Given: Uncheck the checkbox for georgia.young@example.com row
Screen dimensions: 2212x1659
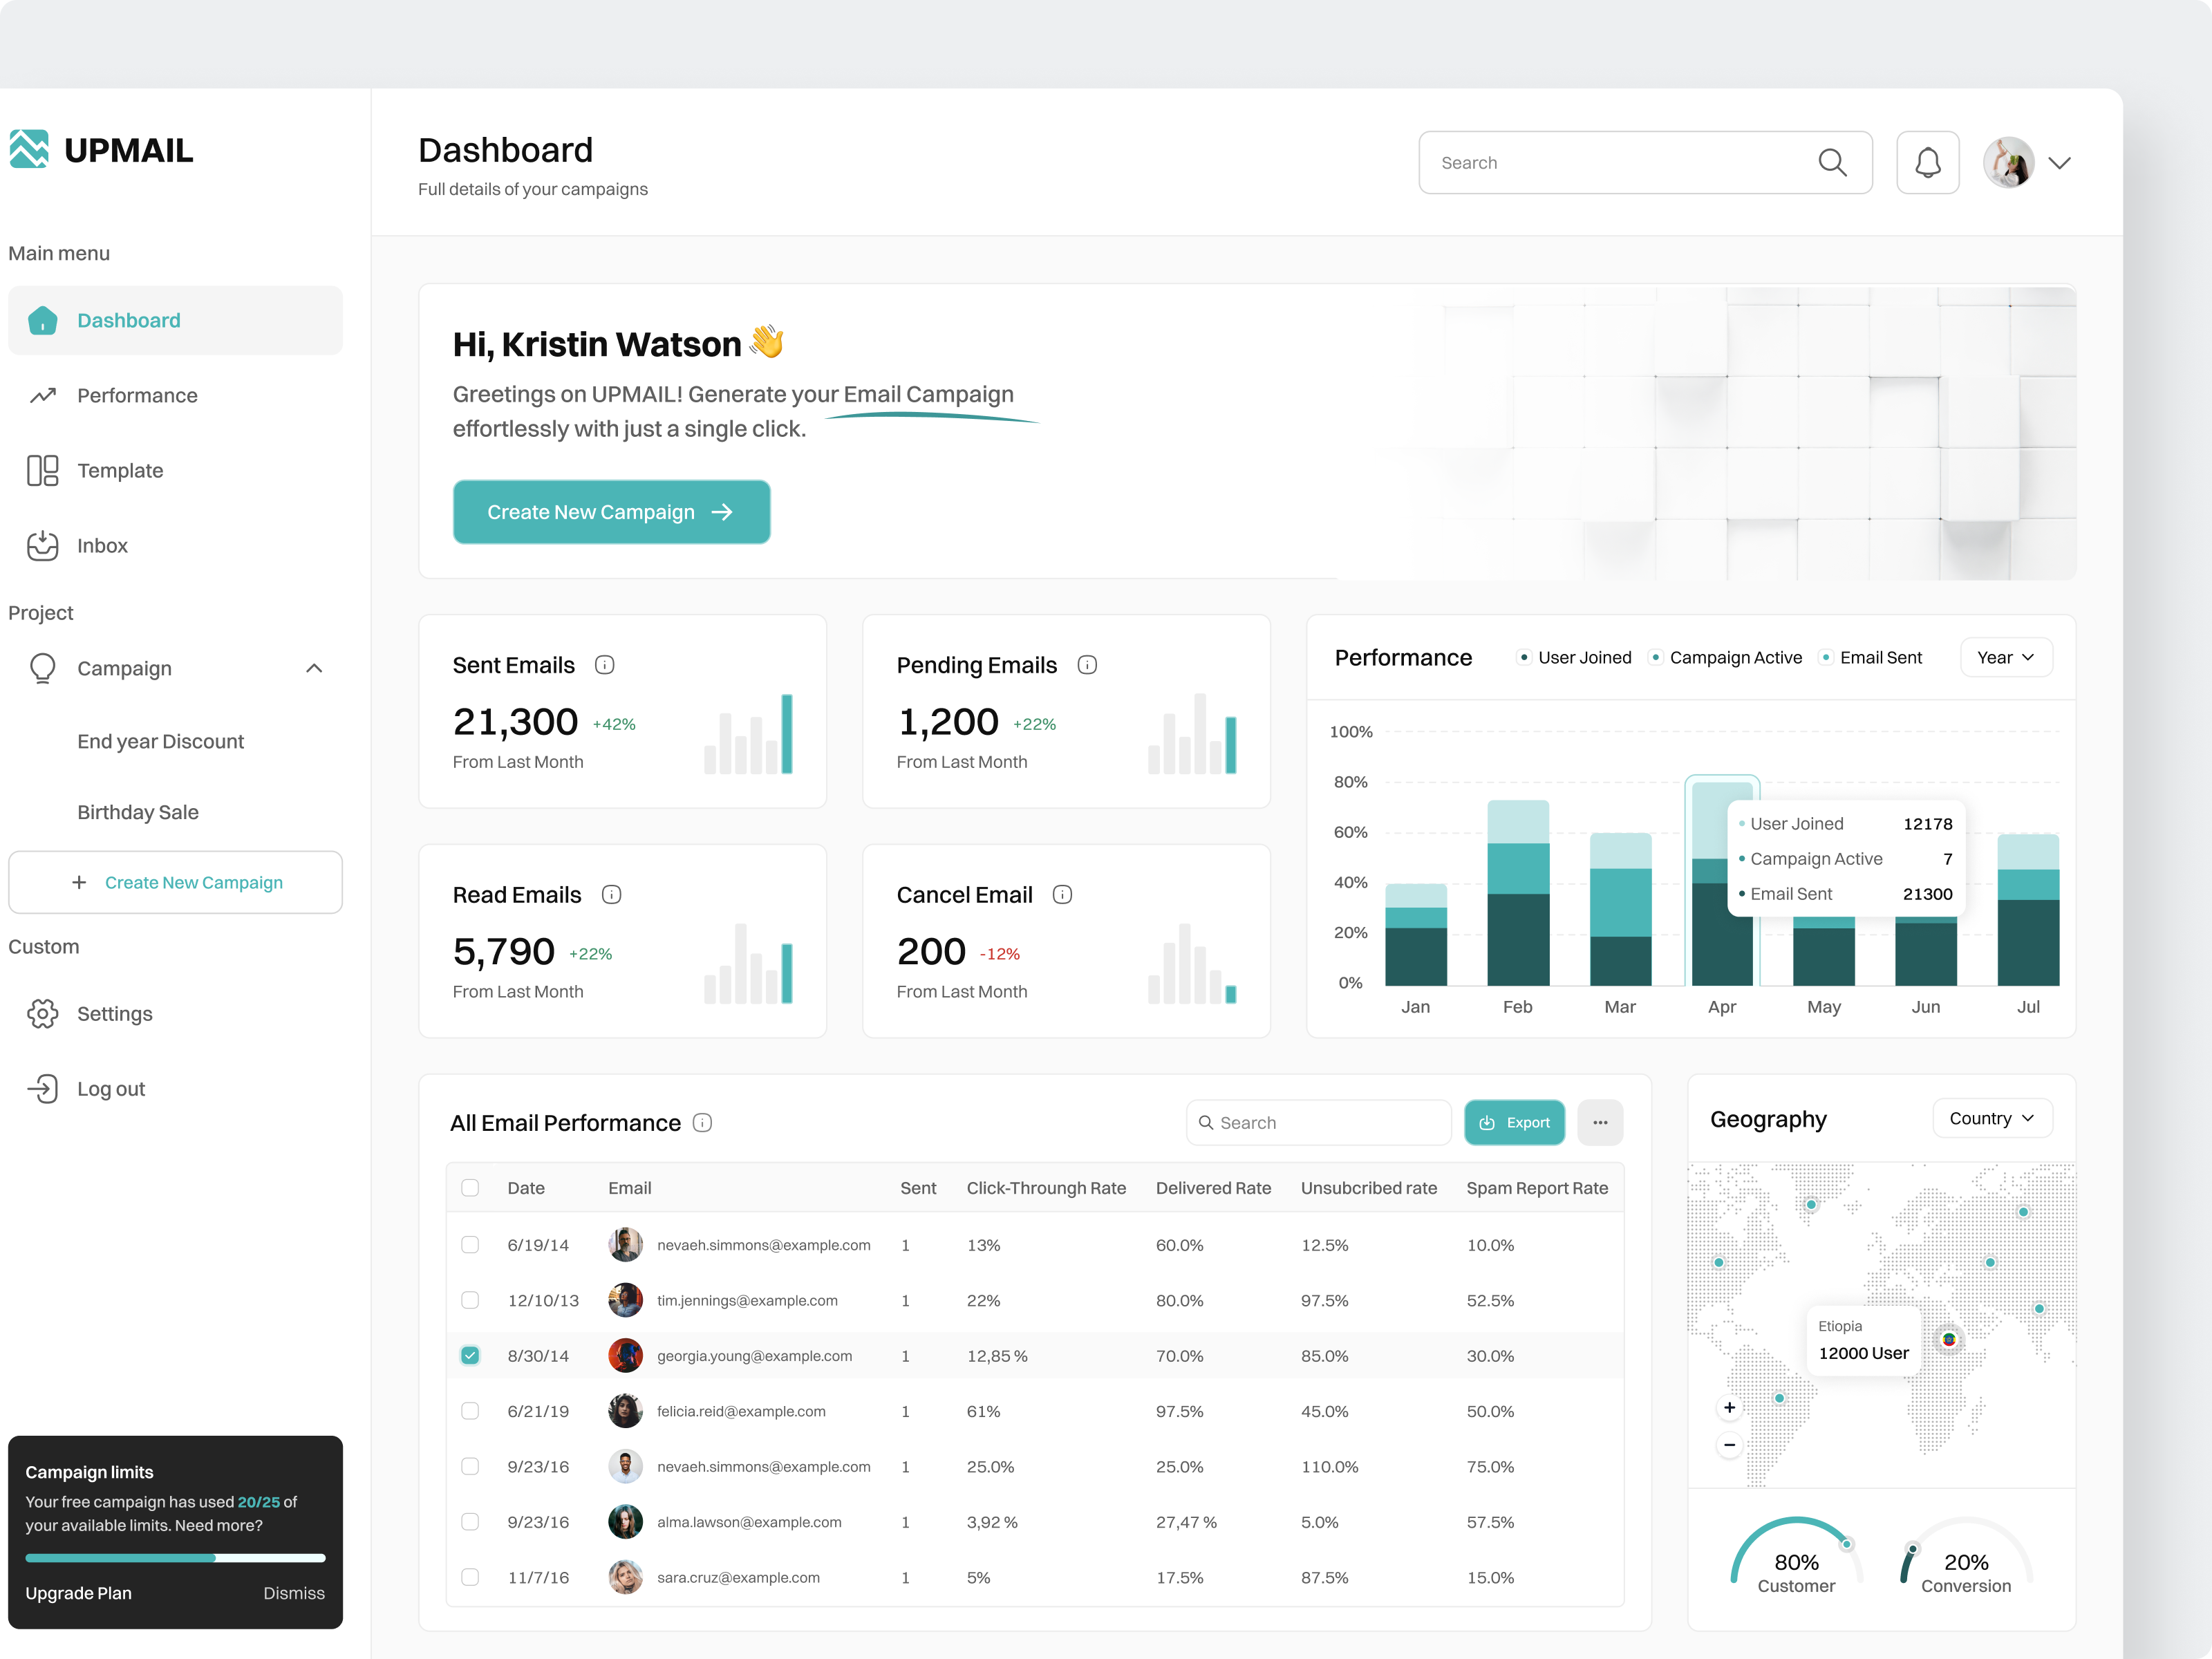Looking at the screenshot, I should (x=470, y=1355).
